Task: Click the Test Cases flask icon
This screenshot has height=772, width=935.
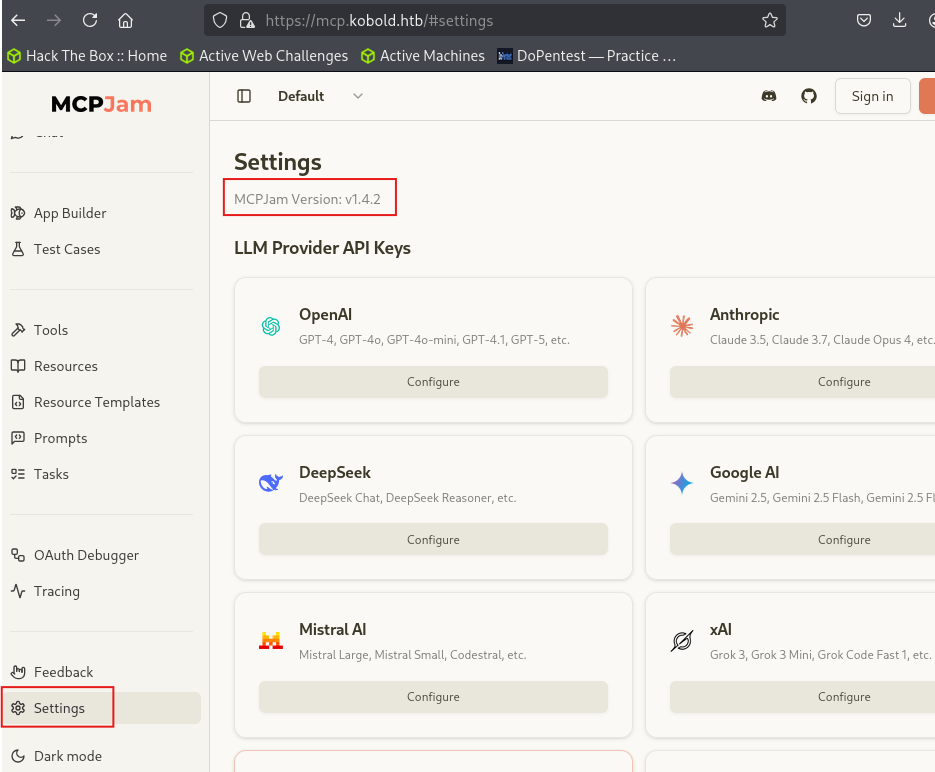Action: coord(18,249)
